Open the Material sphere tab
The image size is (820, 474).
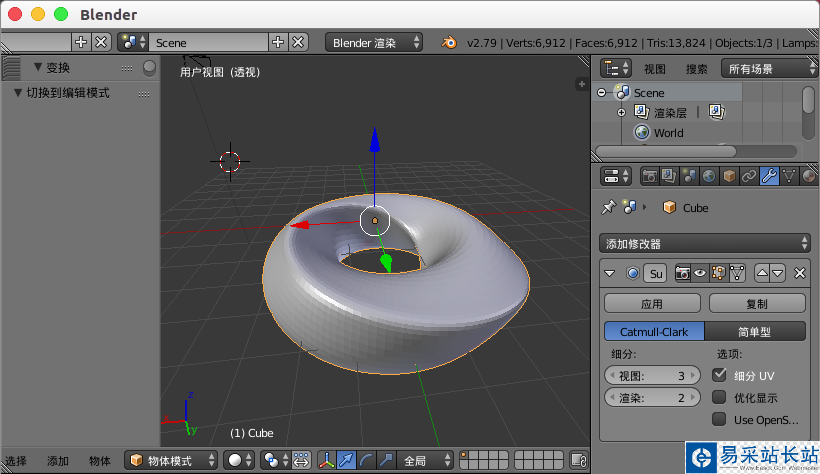point(808,176)
